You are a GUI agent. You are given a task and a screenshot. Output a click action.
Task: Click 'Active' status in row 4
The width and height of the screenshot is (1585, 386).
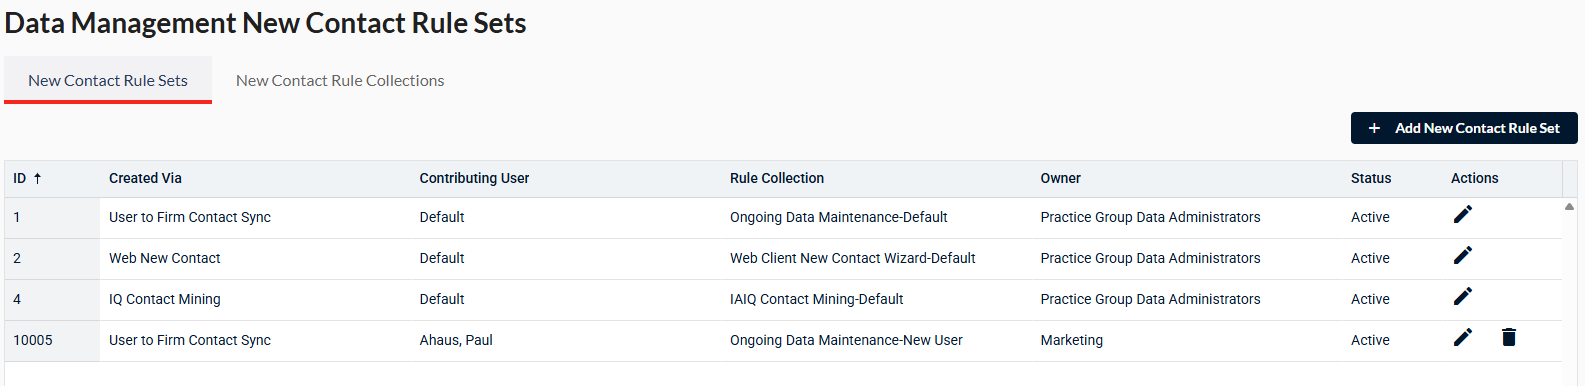coord(1370,299)
